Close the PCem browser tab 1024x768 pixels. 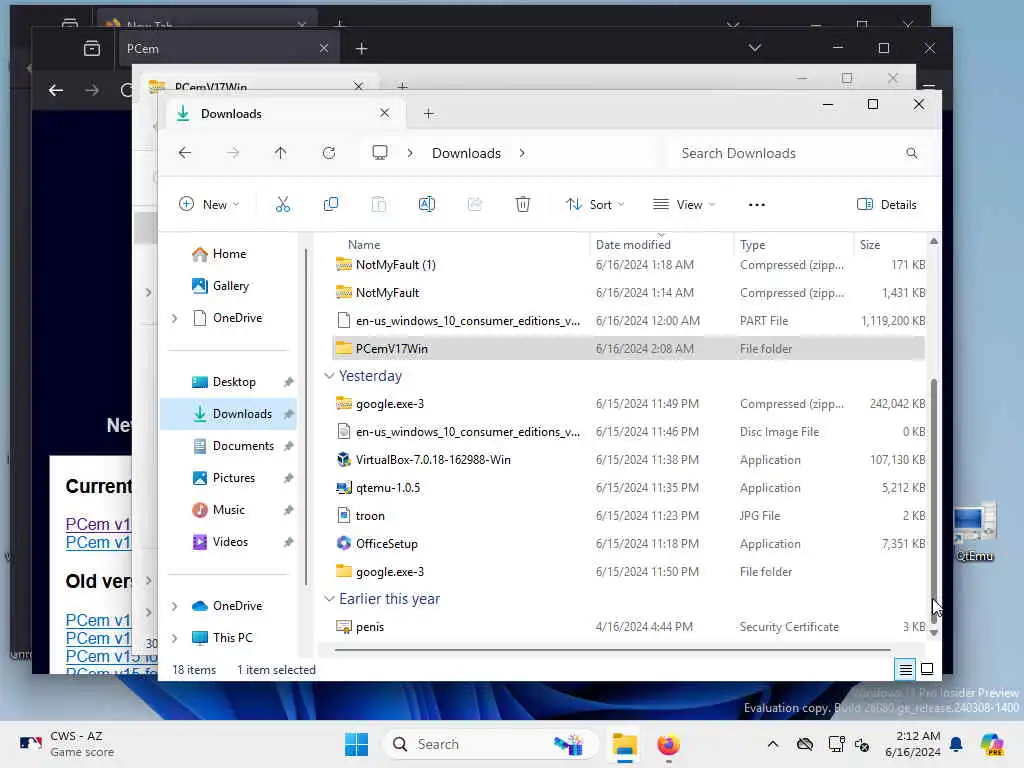[x=323, y=48]
